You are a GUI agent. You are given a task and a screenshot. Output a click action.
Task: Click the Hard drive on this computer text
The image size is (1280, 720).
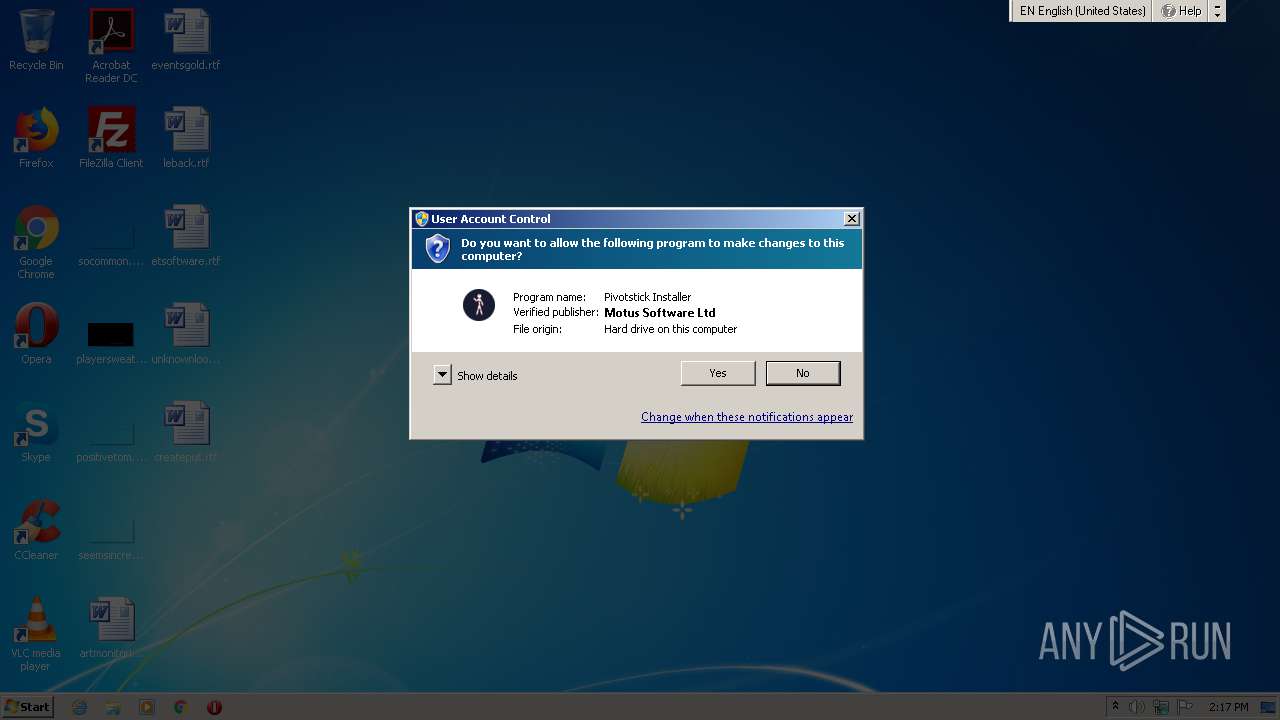point(670,329)
